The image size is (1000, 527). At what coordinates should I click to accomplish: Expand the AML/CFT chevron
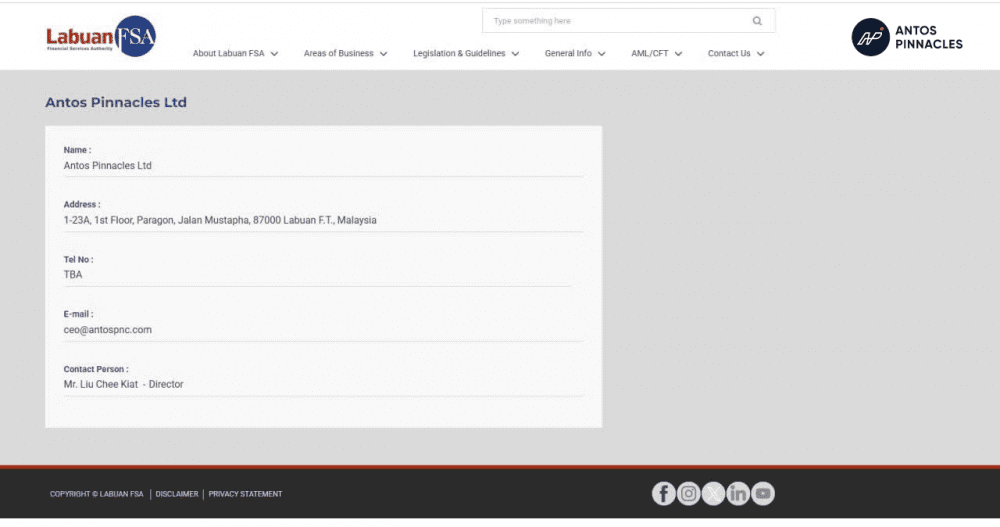679,54
